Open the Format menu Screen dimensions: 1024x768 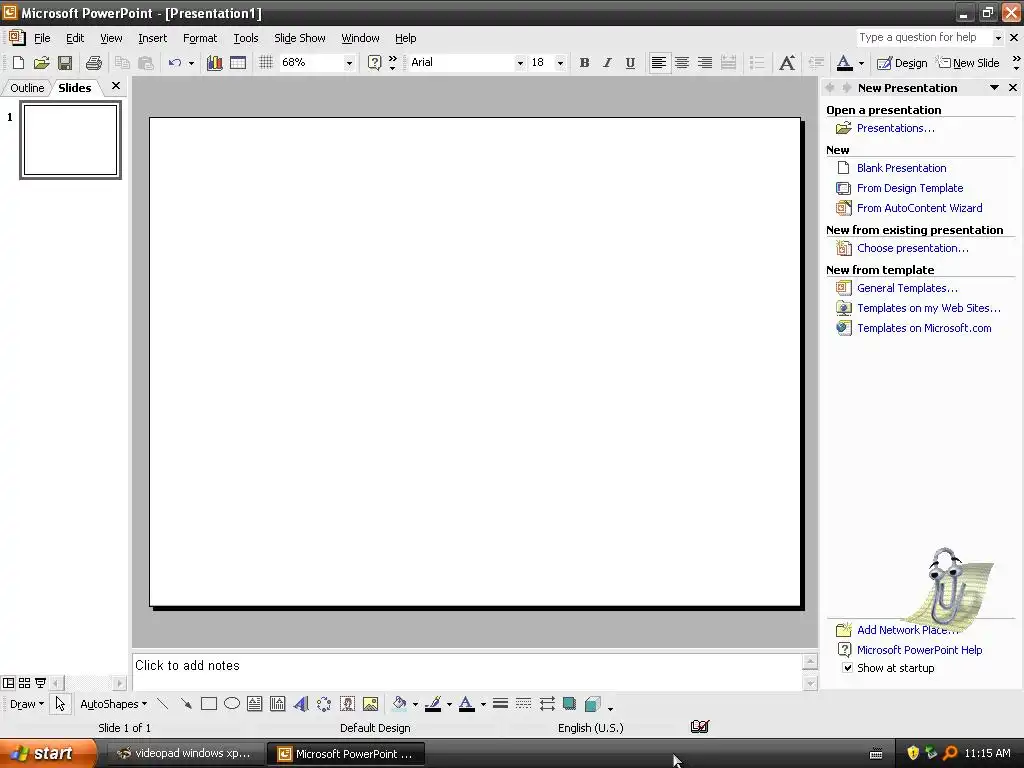pos(200,38)
